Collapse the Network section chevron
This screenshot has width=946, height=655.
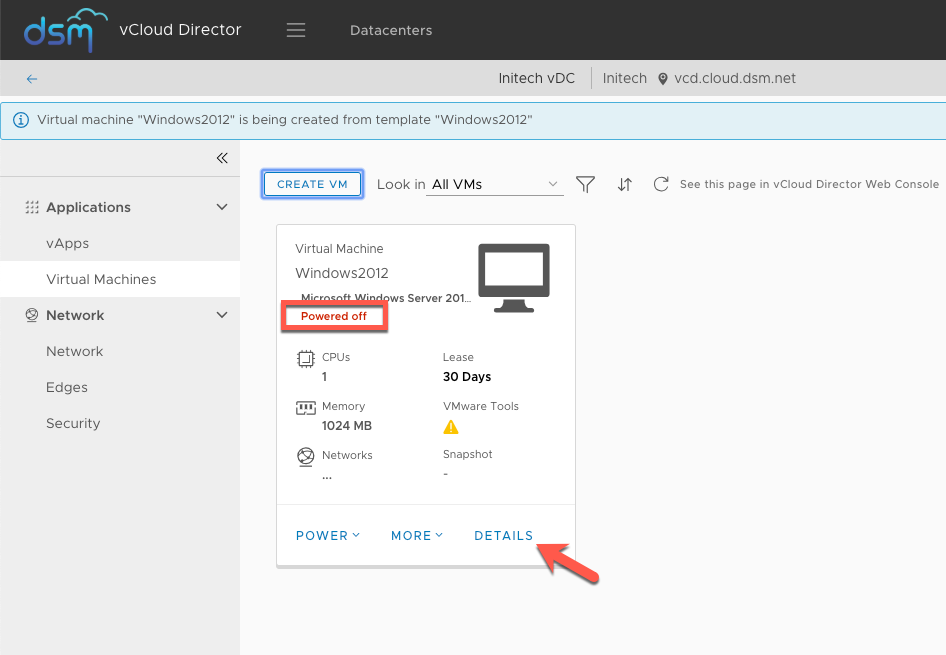(222, 315)
